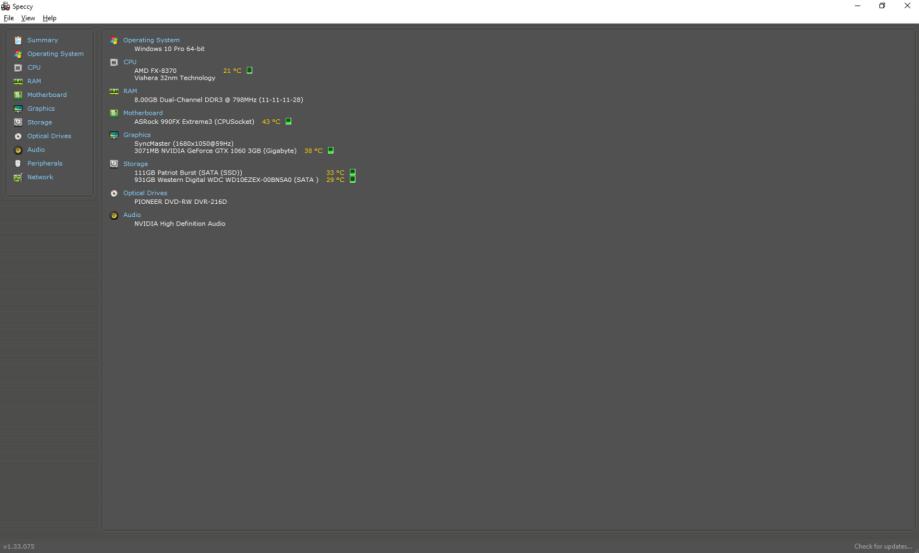
Task: Click the Motherboard temperature status indicator
Action: click(x=288, y=121)
